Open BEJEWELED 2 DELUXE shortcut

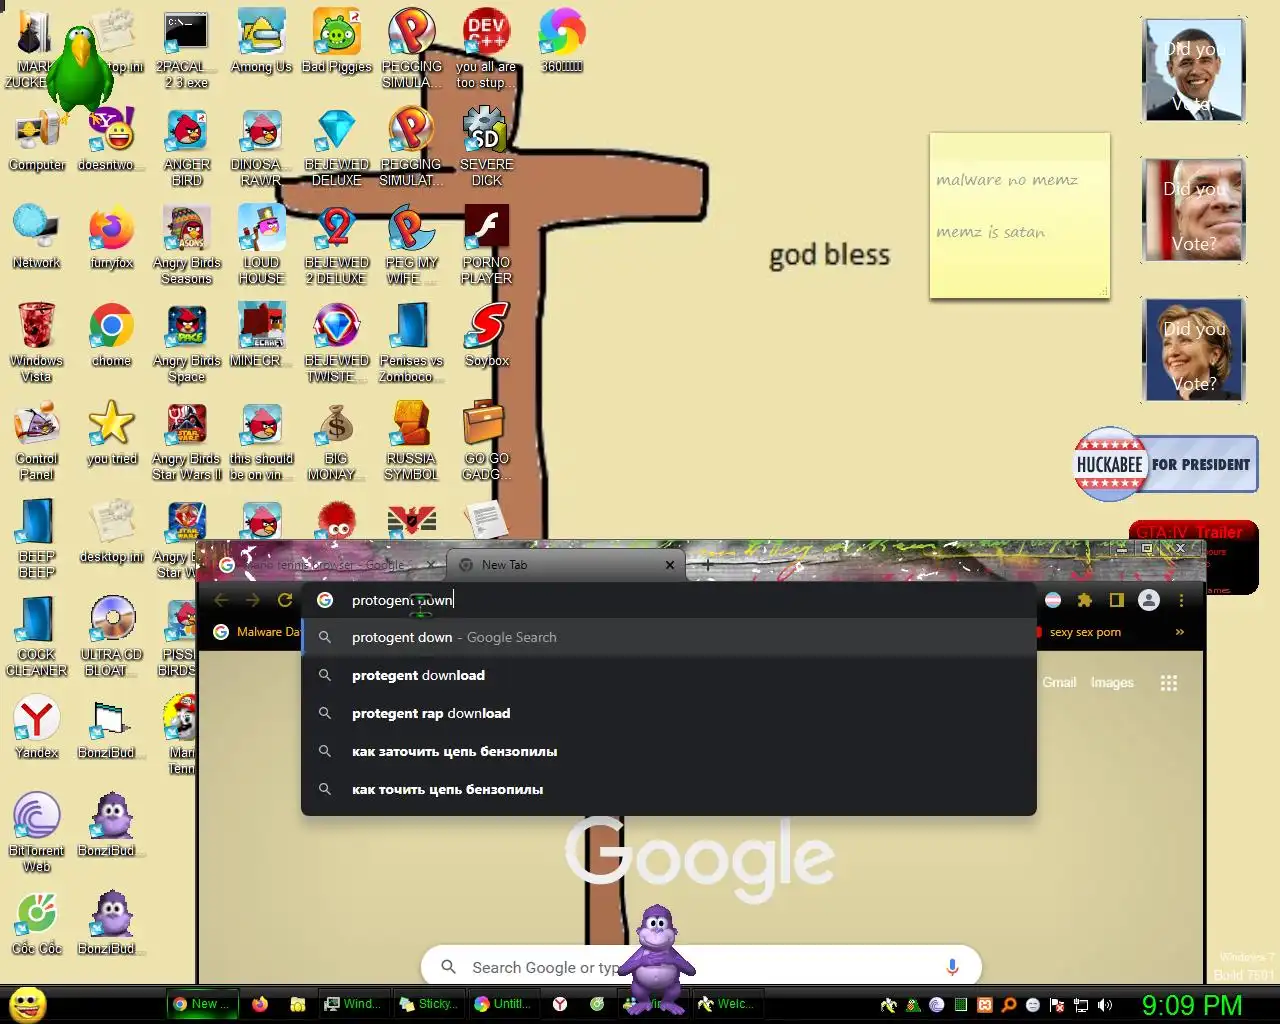coord(336,246)
